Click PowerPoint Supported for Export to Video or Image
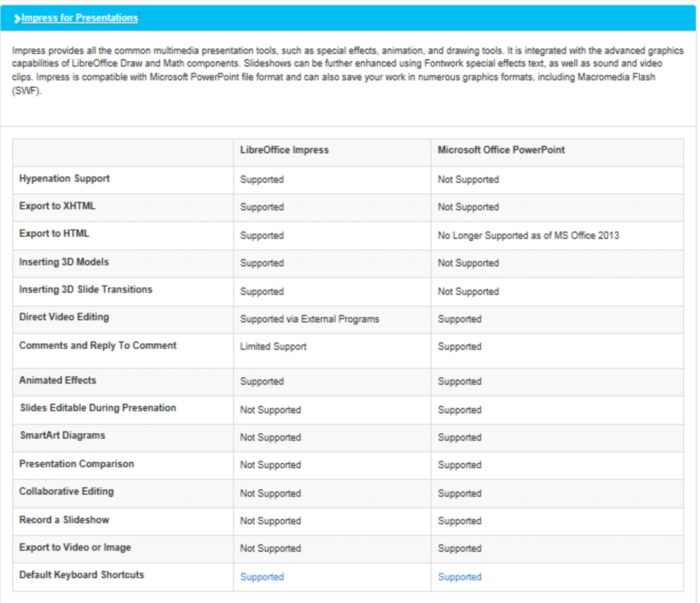The image size is (700, 603). pyautogui.click(x=460, y=549)
